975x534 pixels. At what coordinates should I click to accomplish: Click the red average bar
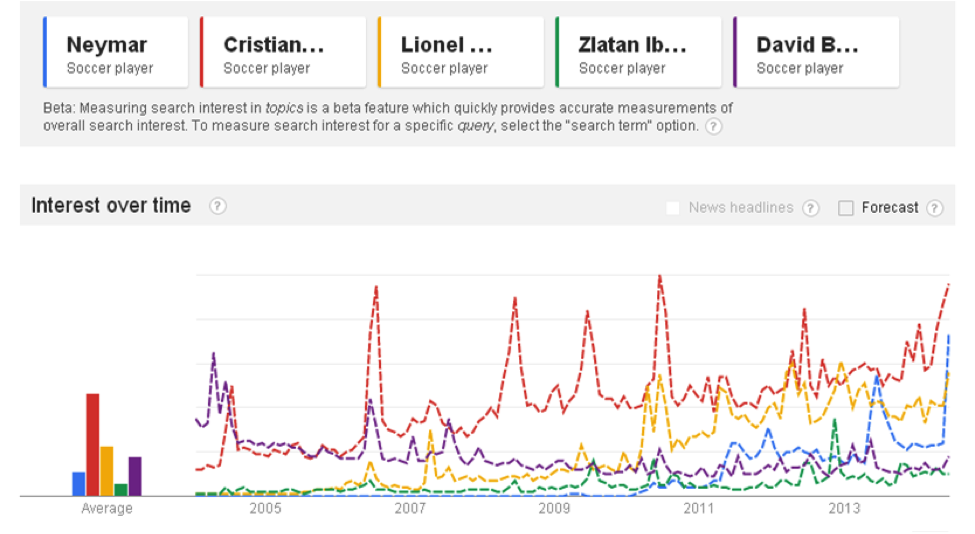[x=93, y=445]
